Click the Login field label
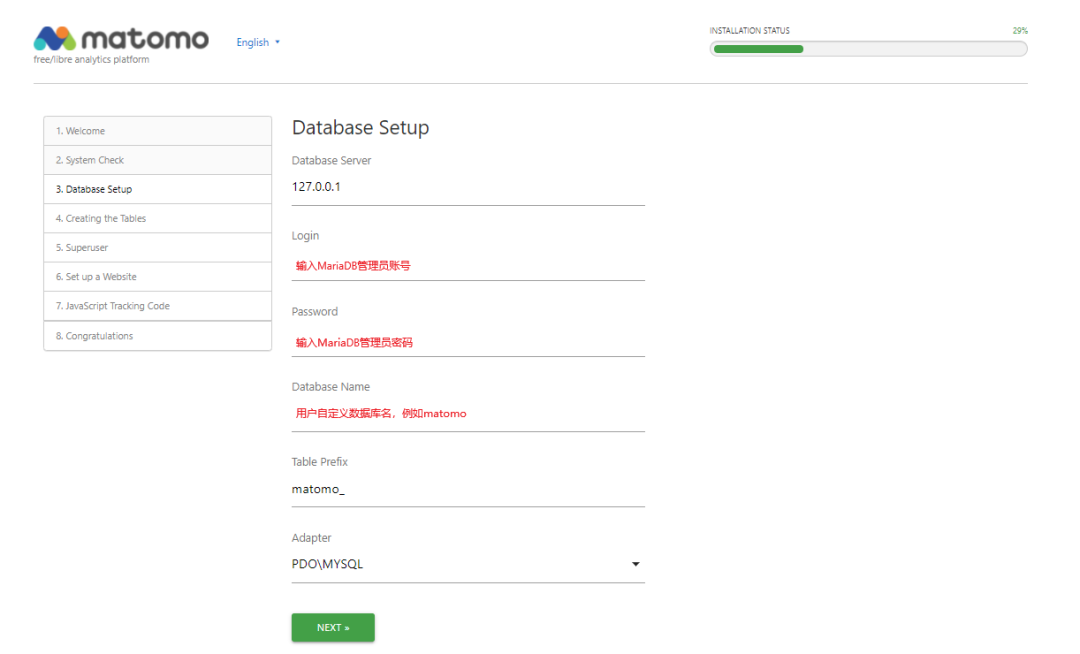 pos(305,236)
